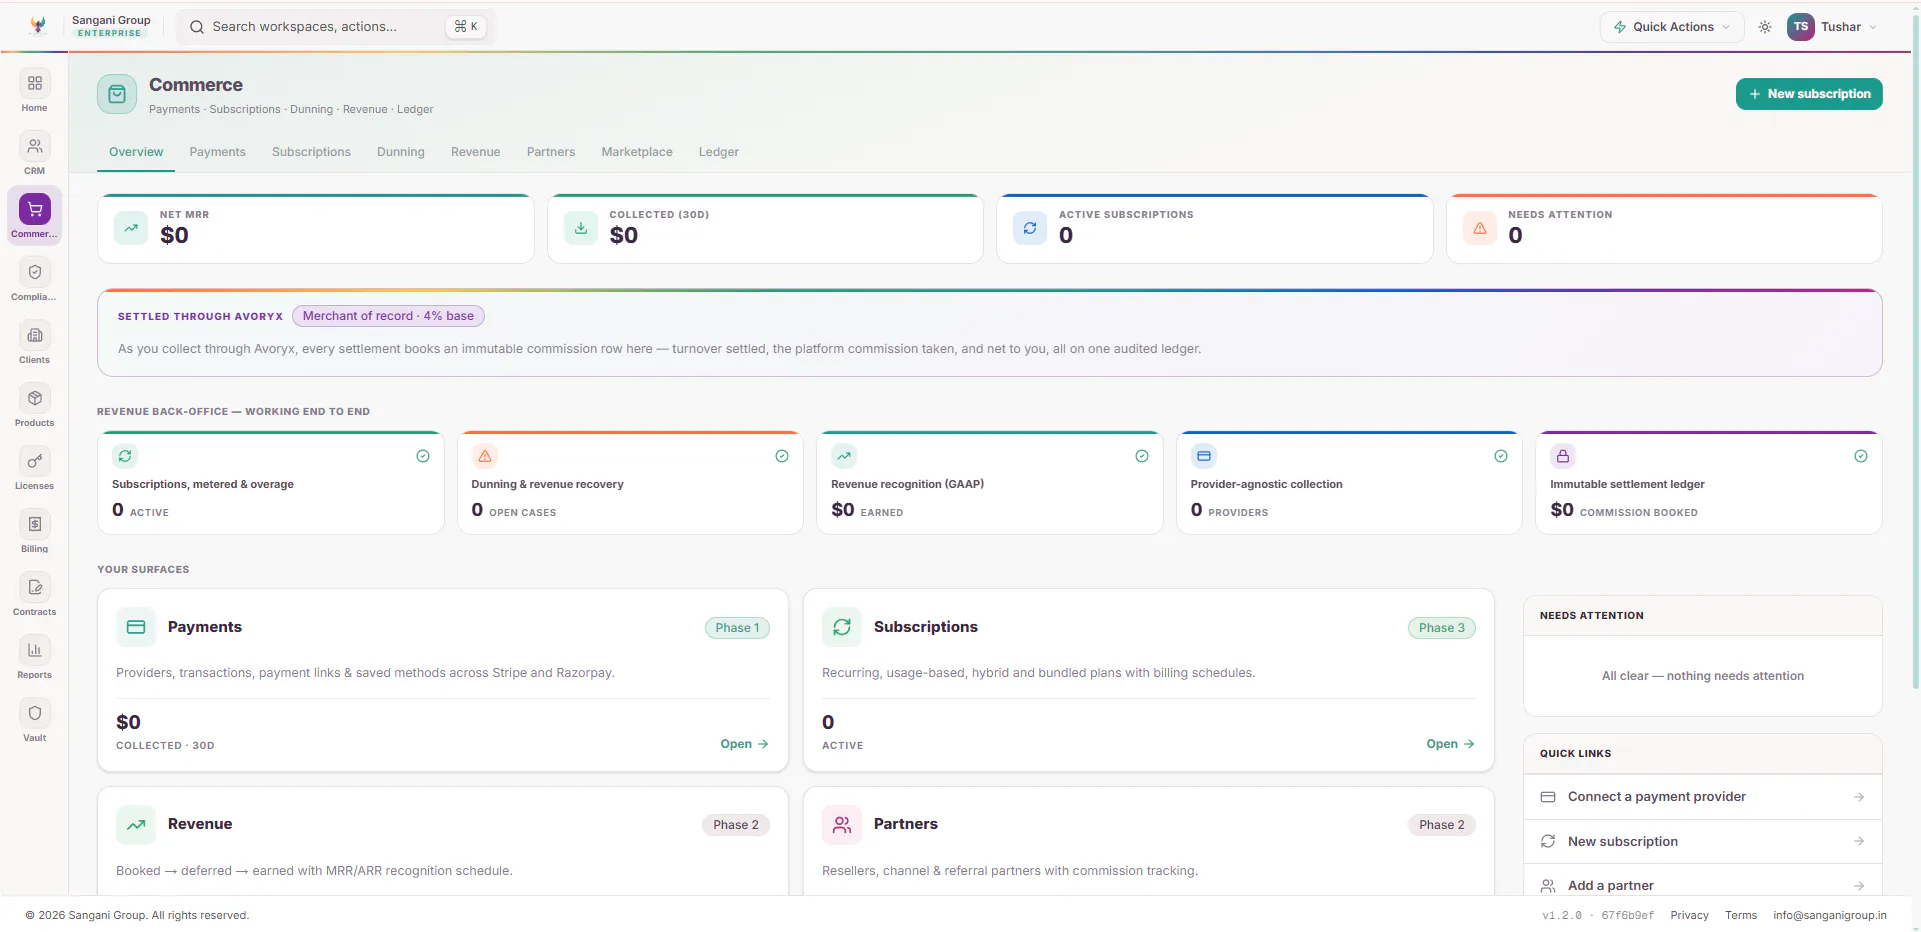Open the Subscriptions surface link

[x=1450, y=744]
